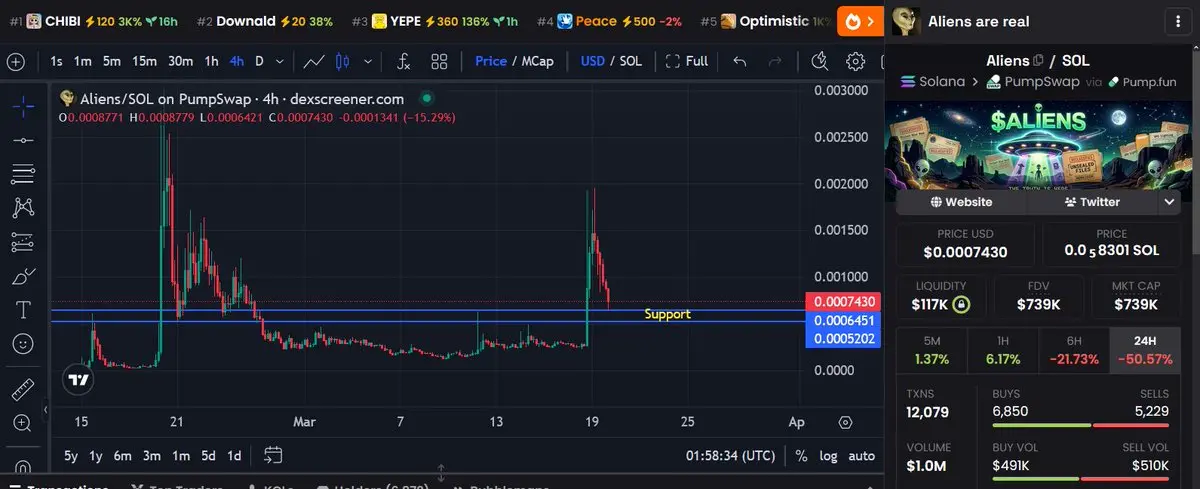Viewport: 1200px width, 489px height.
Task: Copy the Aliens token address
Action: pos(1039,61)
